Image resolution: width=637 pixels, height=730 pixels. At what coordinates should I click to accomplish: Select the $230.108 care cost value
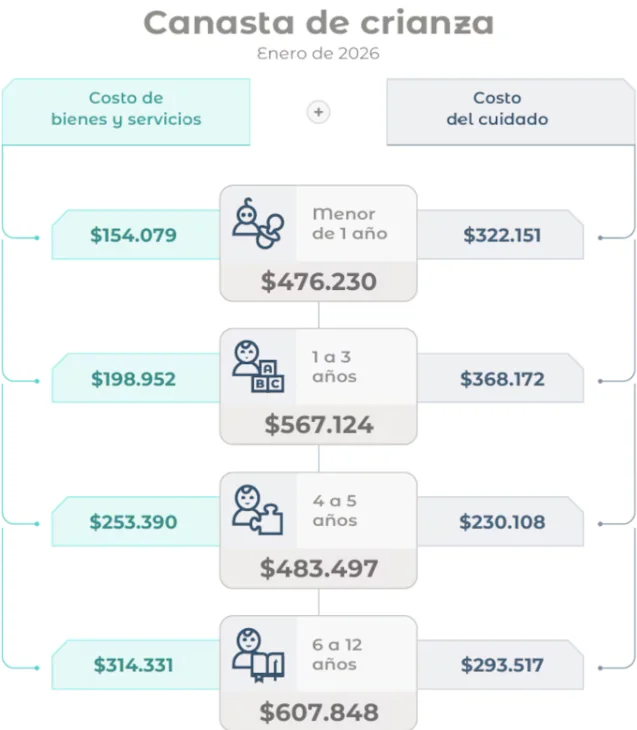tap(502, 522)
